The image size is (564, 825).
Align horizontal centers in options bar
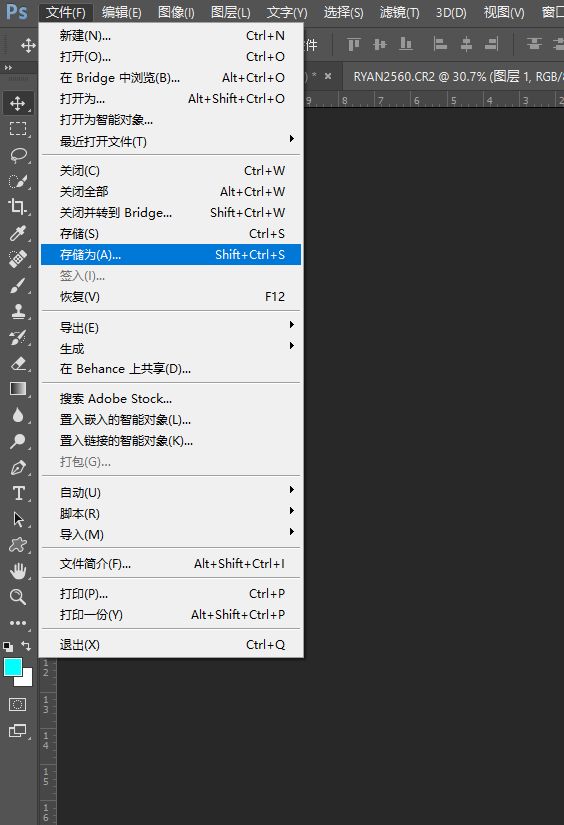[x=466, y=45]
